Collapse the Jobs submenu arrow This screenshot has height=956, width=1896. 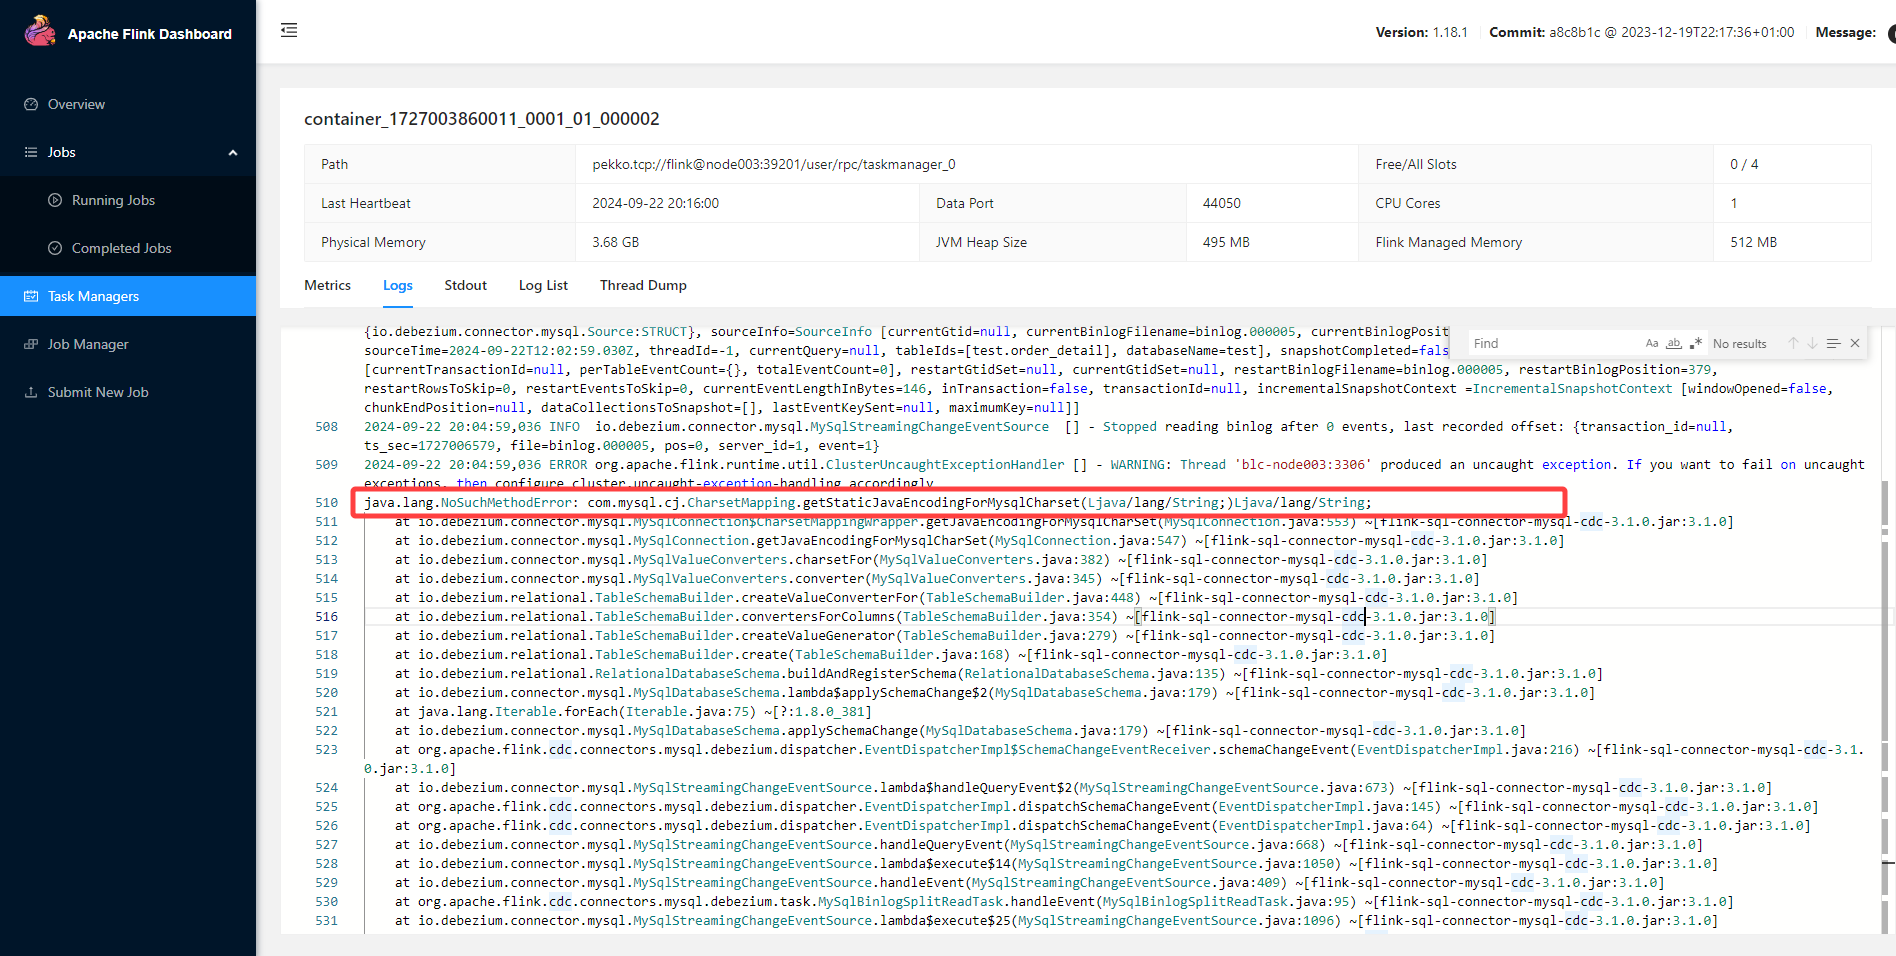tap(233, 153)
